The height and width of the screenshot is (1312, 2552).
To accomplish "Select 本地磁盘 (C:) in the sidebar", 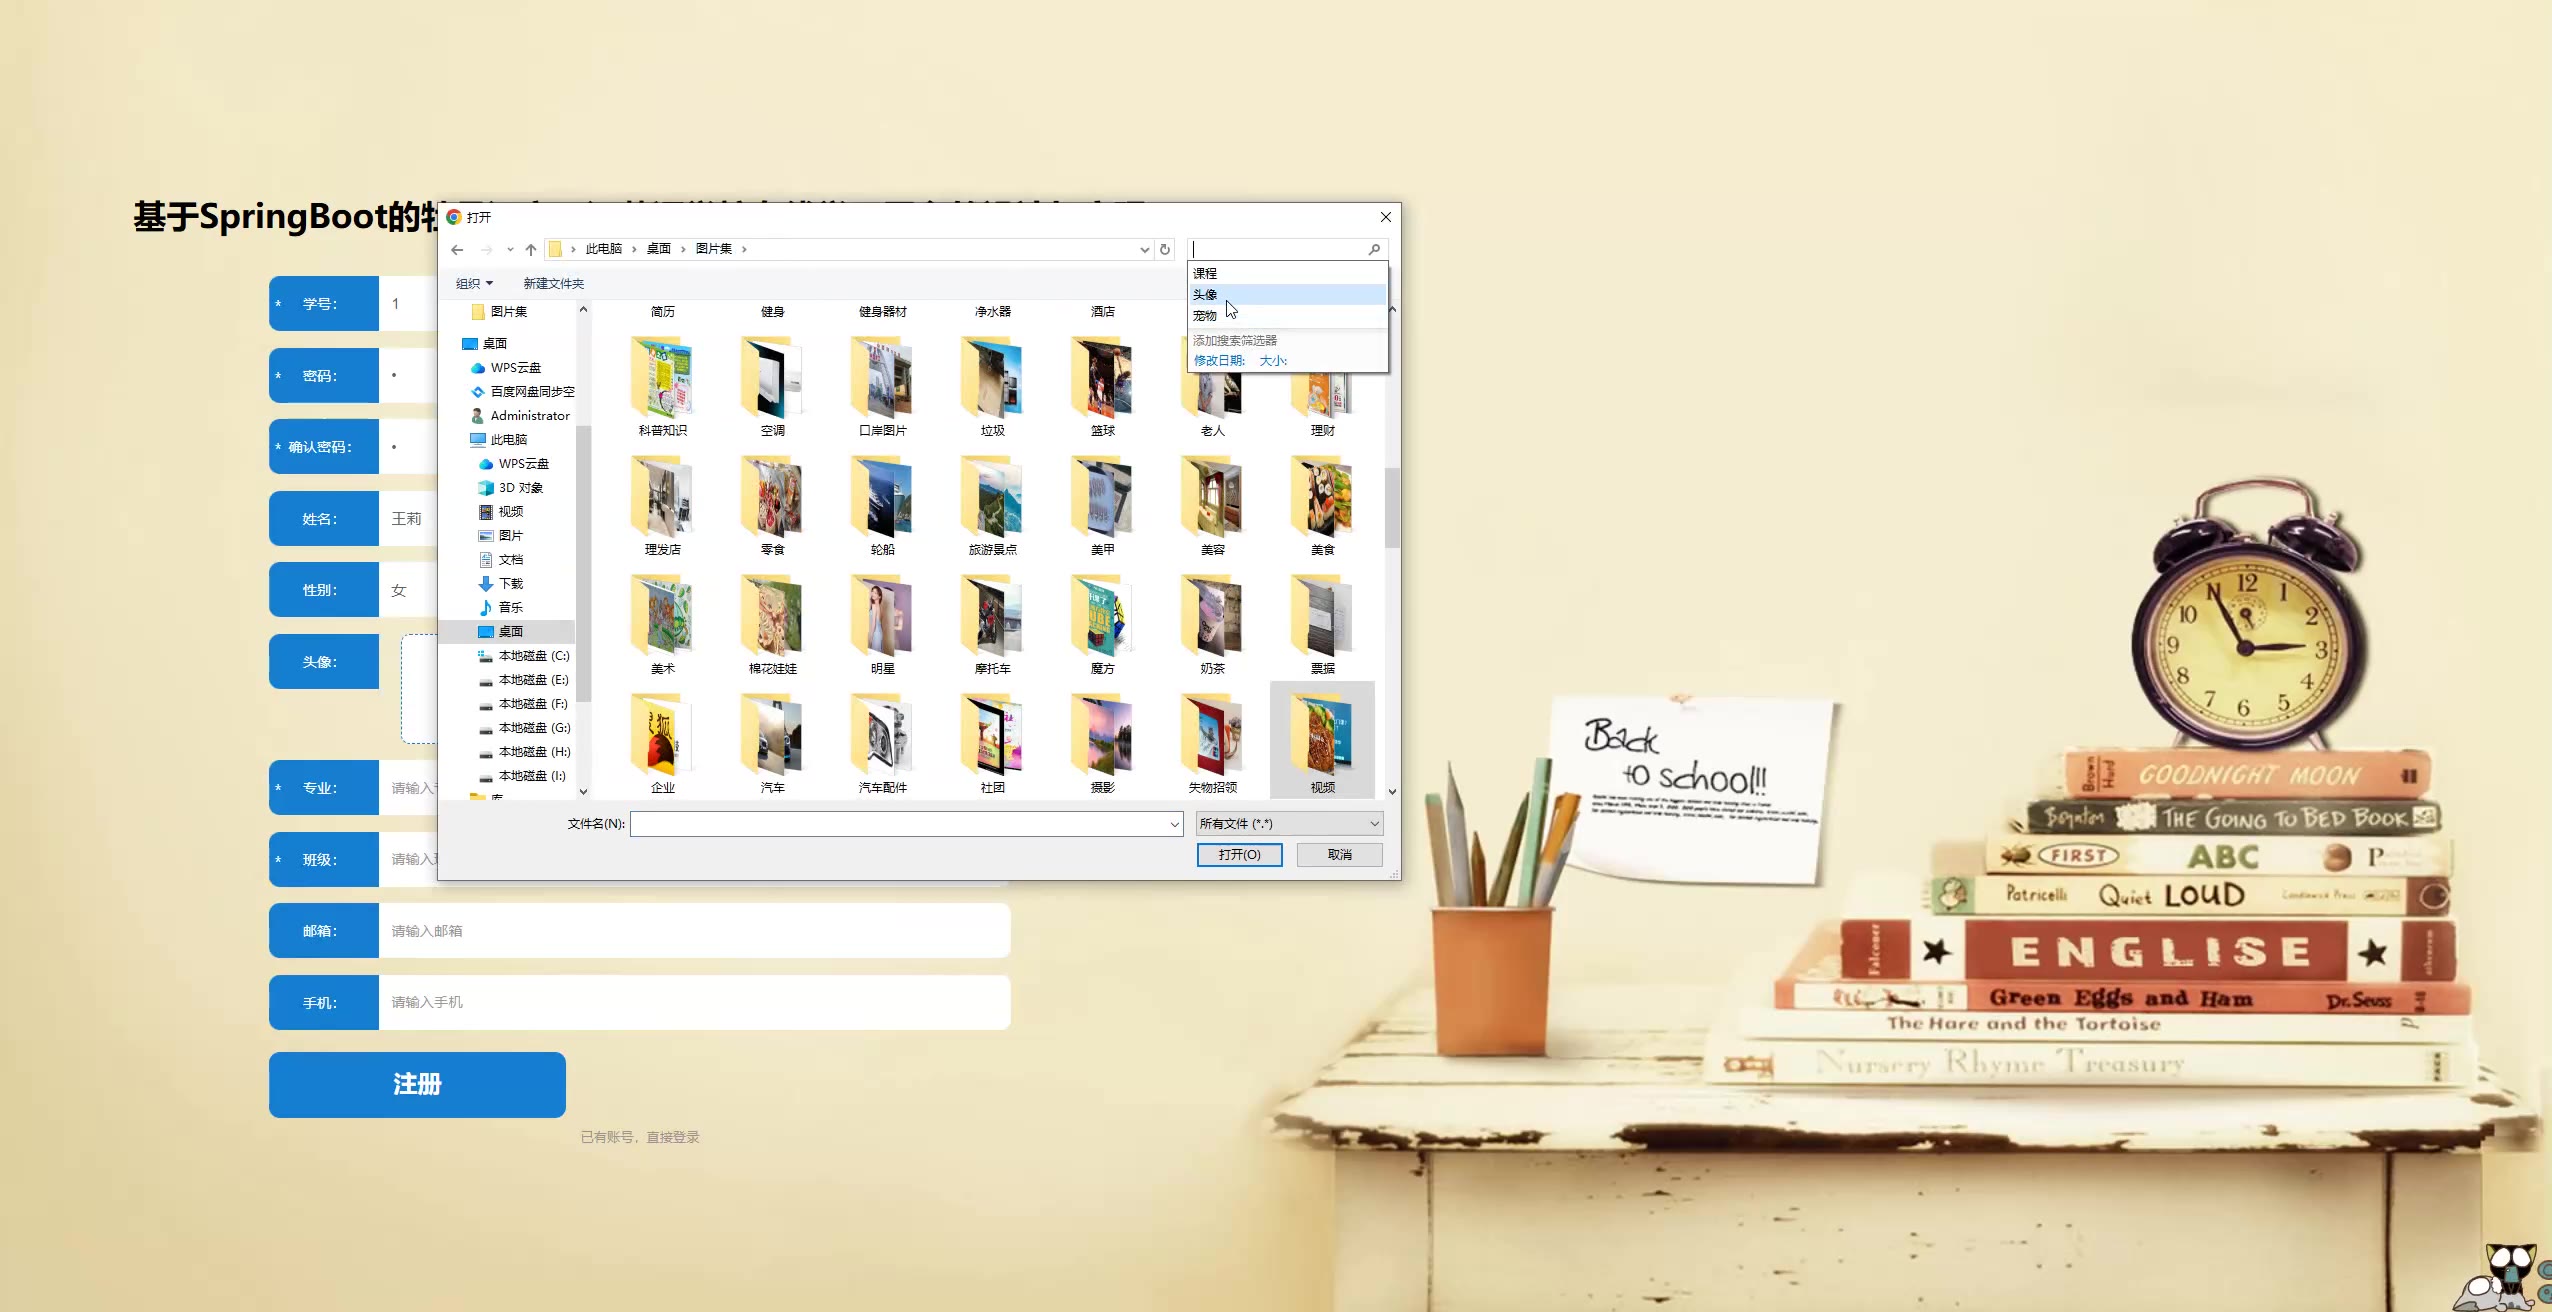I will pyautogui.click(x=533, y=655).
